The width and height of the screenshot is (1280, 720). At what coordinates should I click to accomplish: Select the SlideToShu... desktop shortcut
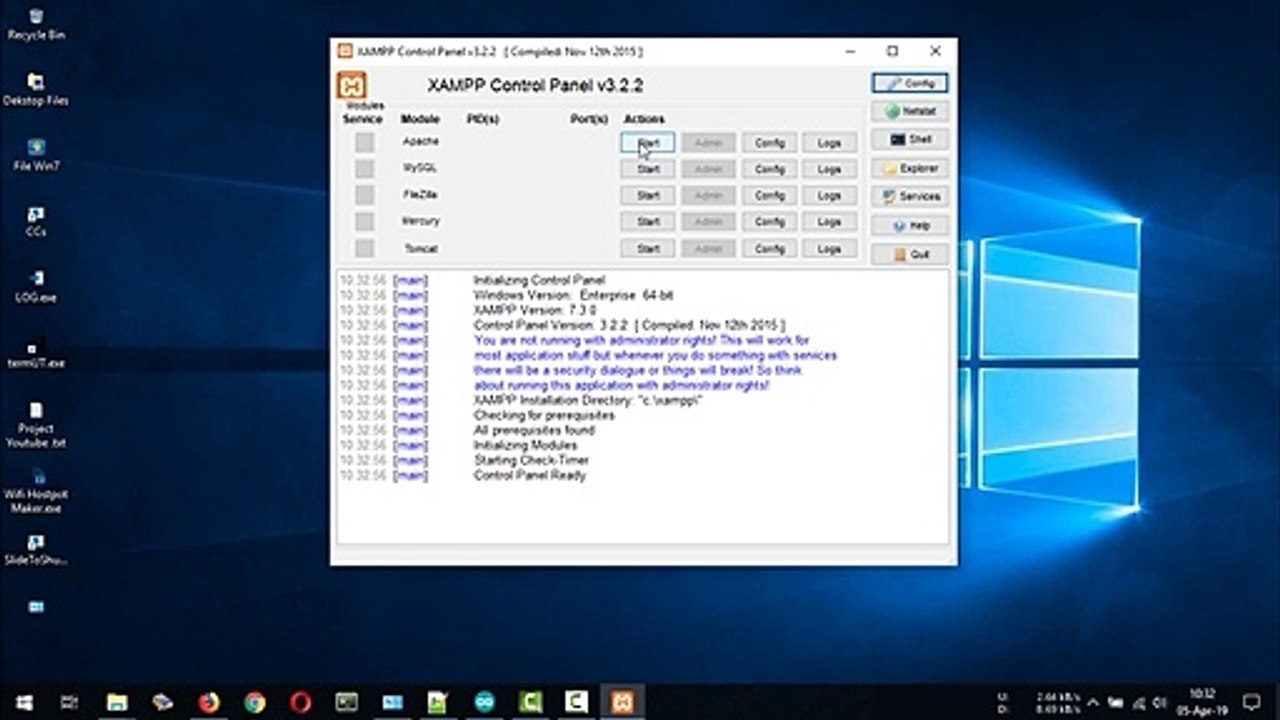(x=36, y=550)
